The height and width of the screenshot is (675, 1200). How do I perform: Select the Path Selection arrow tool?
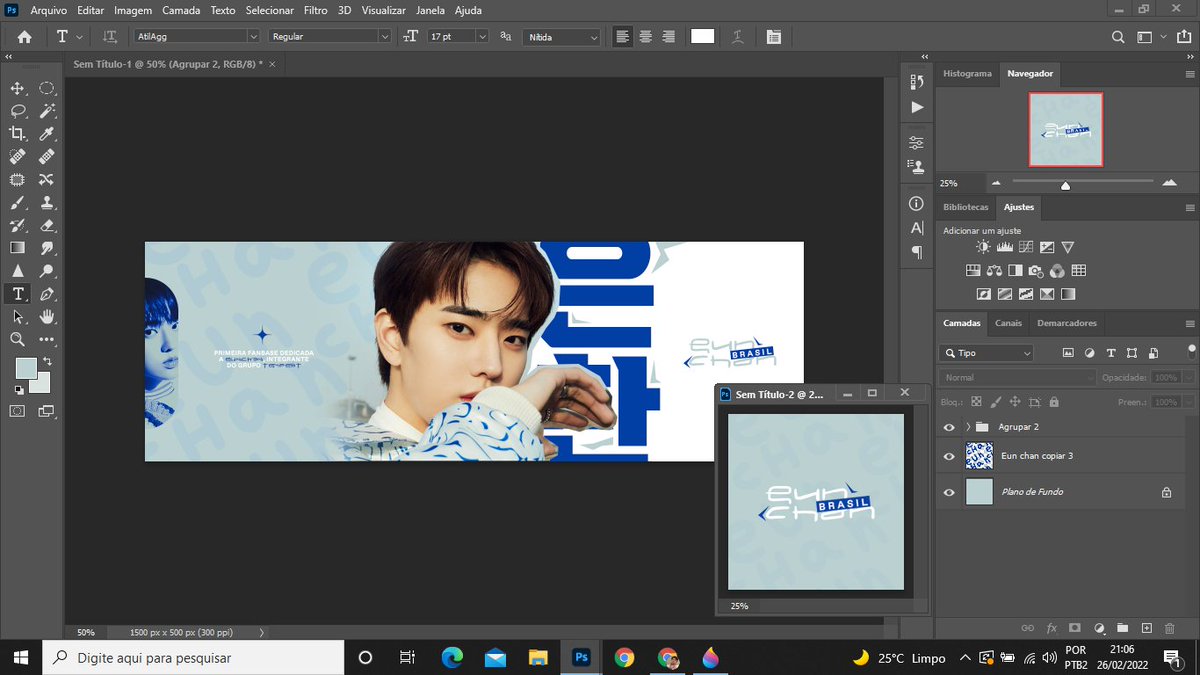click(x=17, y=316)
